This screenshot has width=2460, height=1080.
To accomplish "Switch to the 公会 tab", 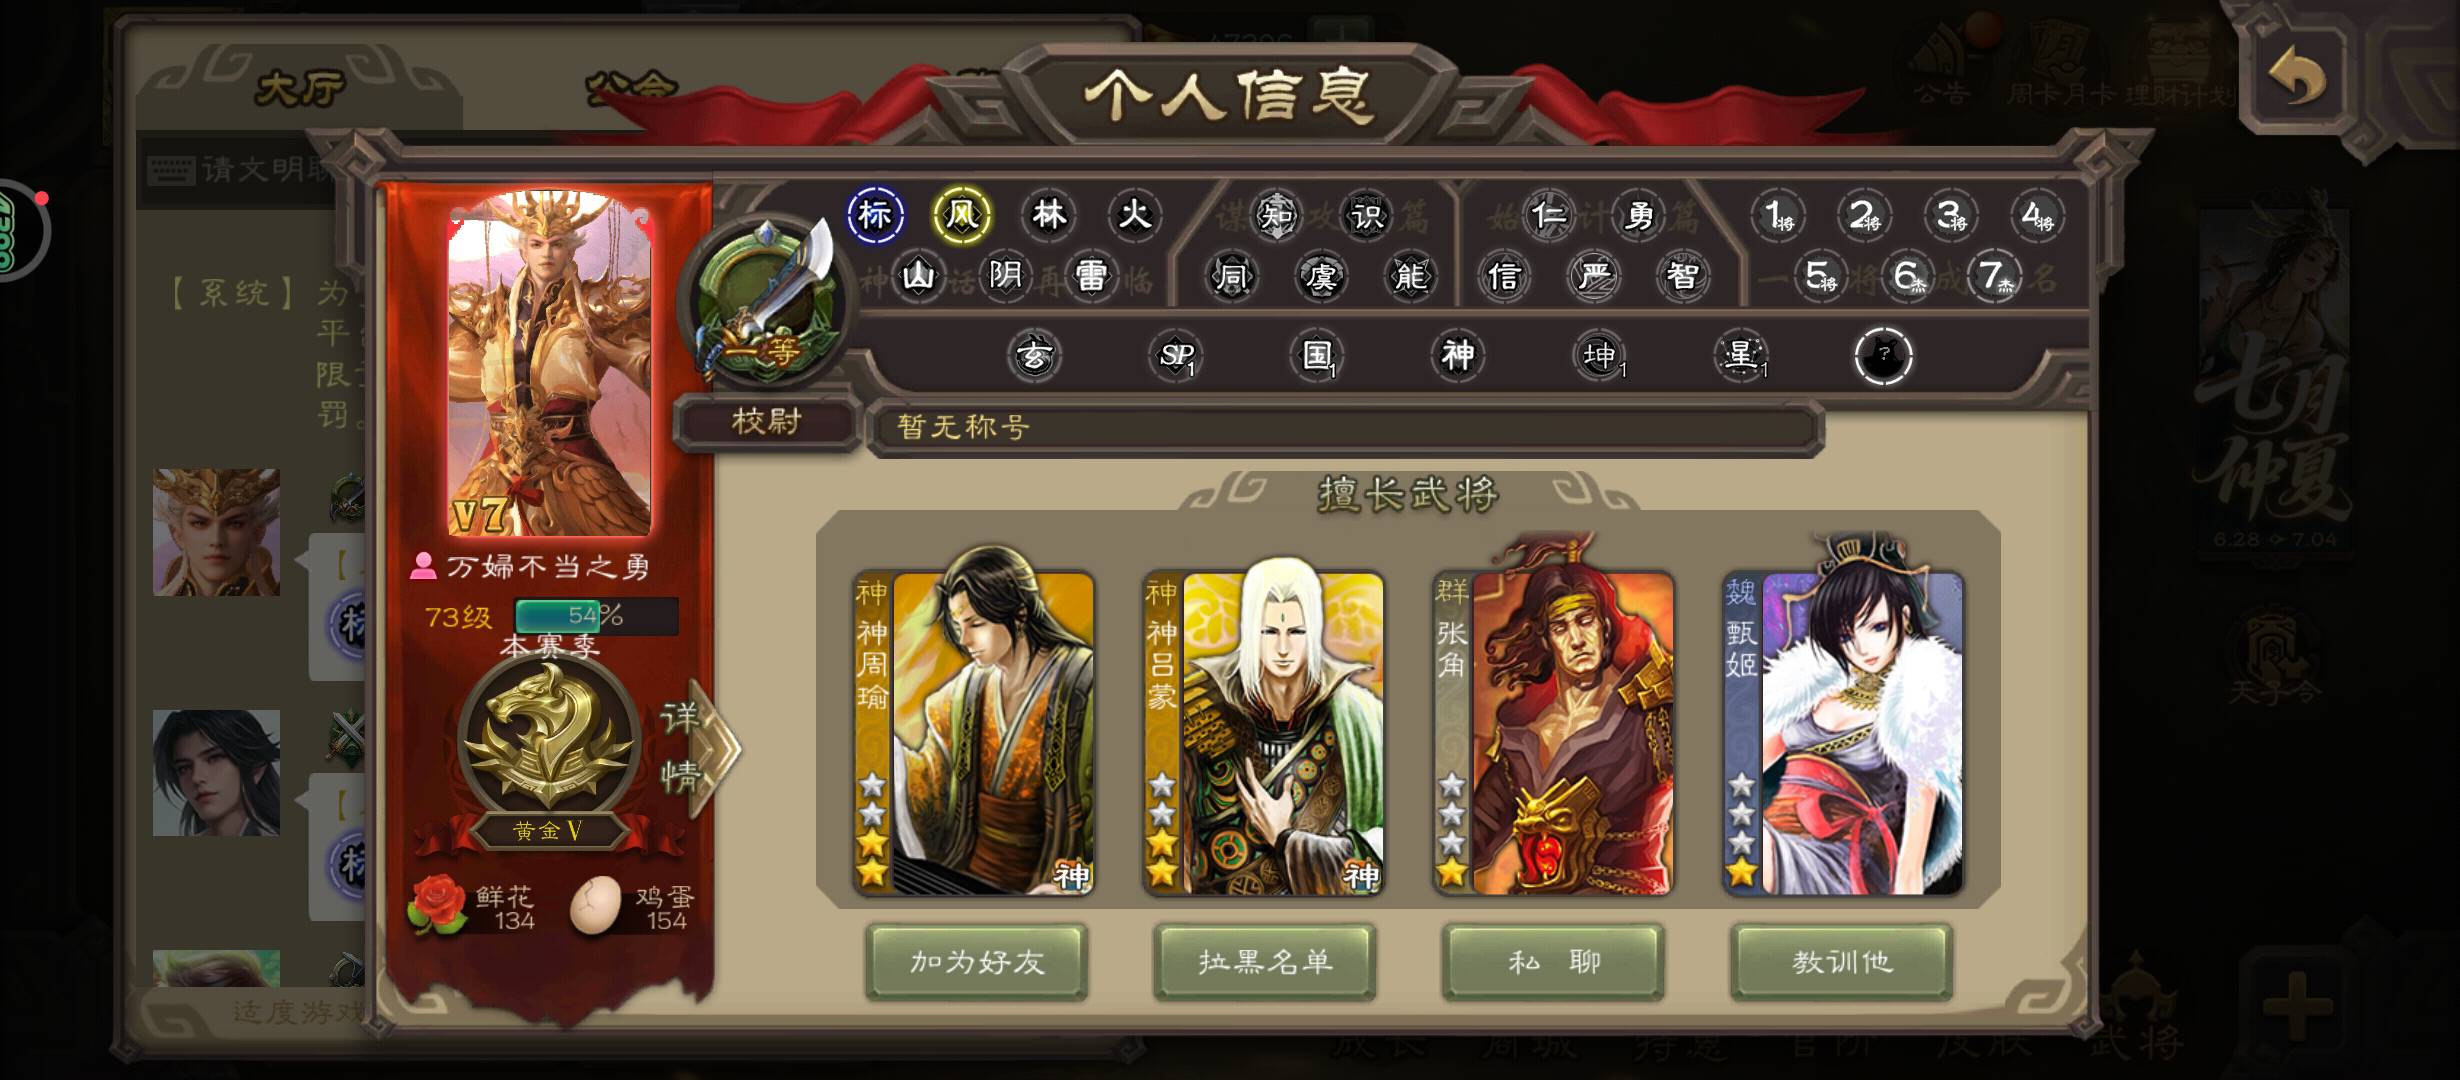I will (x=632, y=86).
